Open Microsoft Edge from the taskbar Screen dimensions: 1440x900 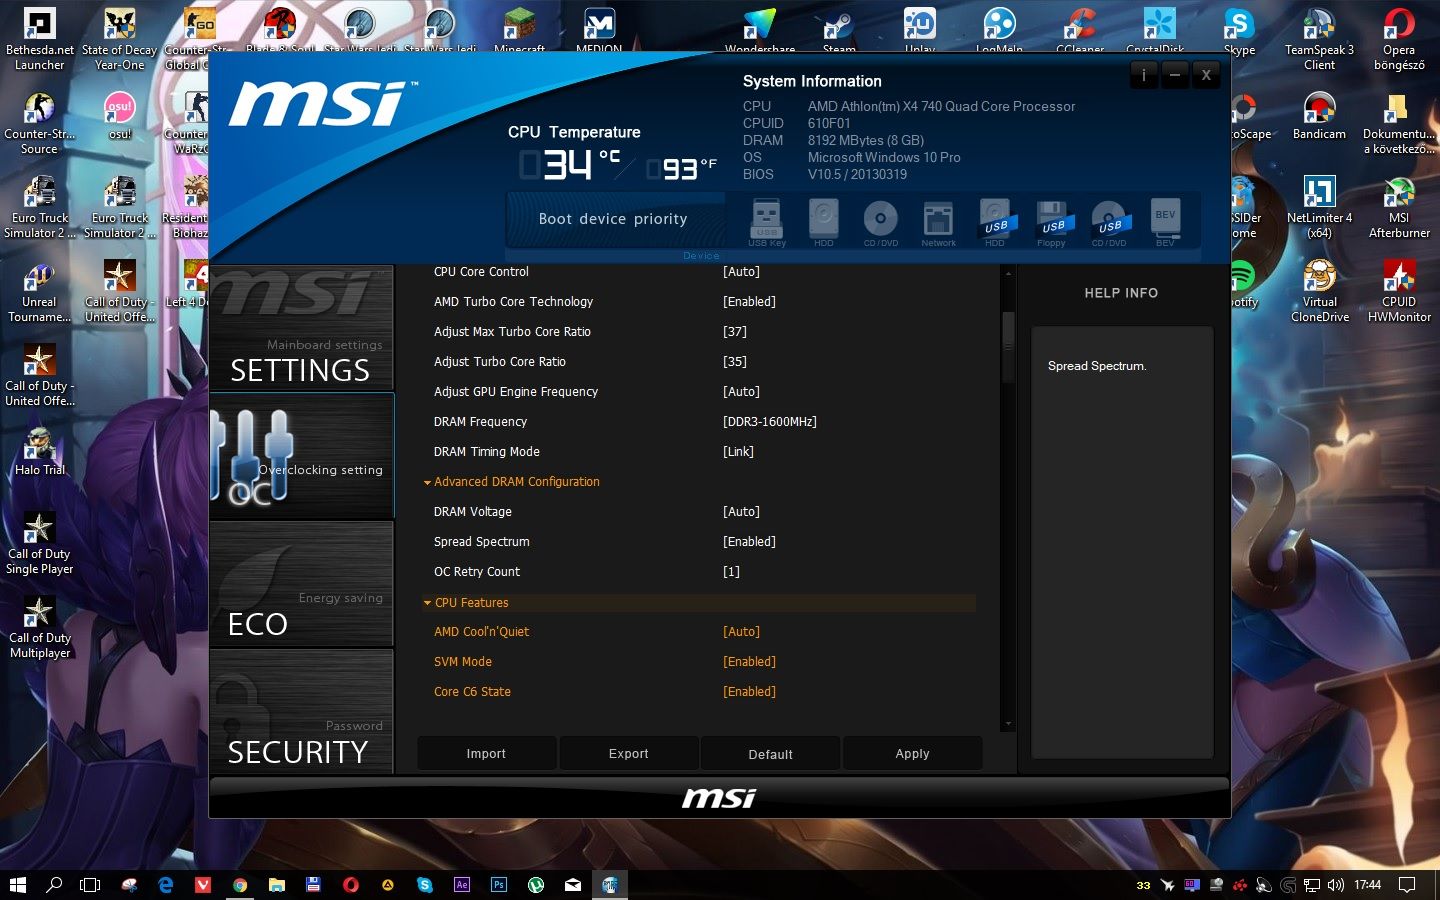click(166, 884)
